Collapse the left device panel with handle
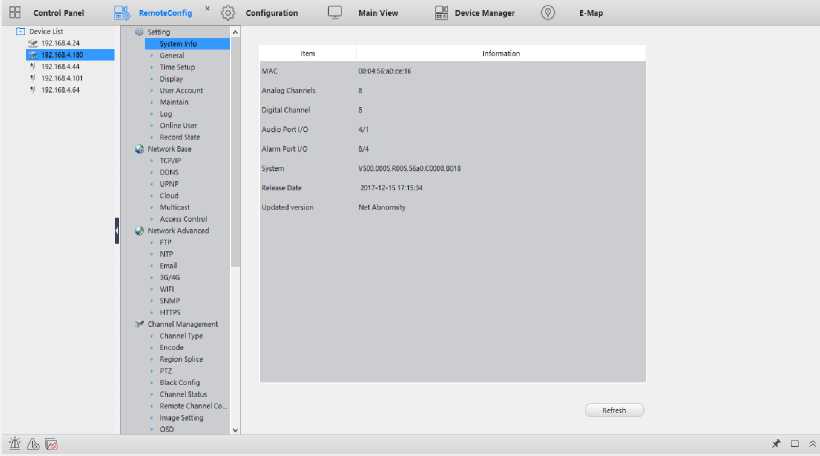 (x=116, y=230)
